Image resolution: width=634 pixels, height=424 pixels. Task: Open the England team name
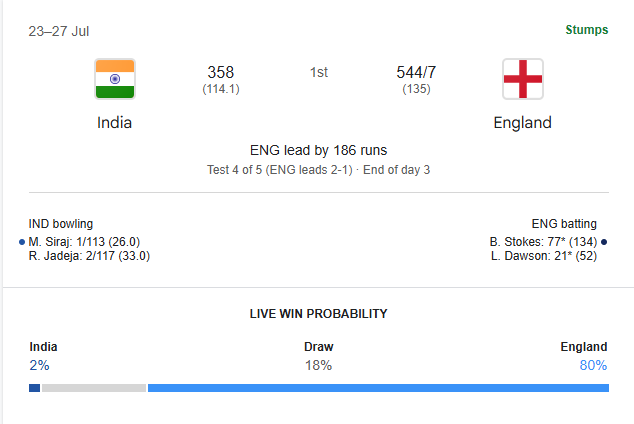coord(522,122)
